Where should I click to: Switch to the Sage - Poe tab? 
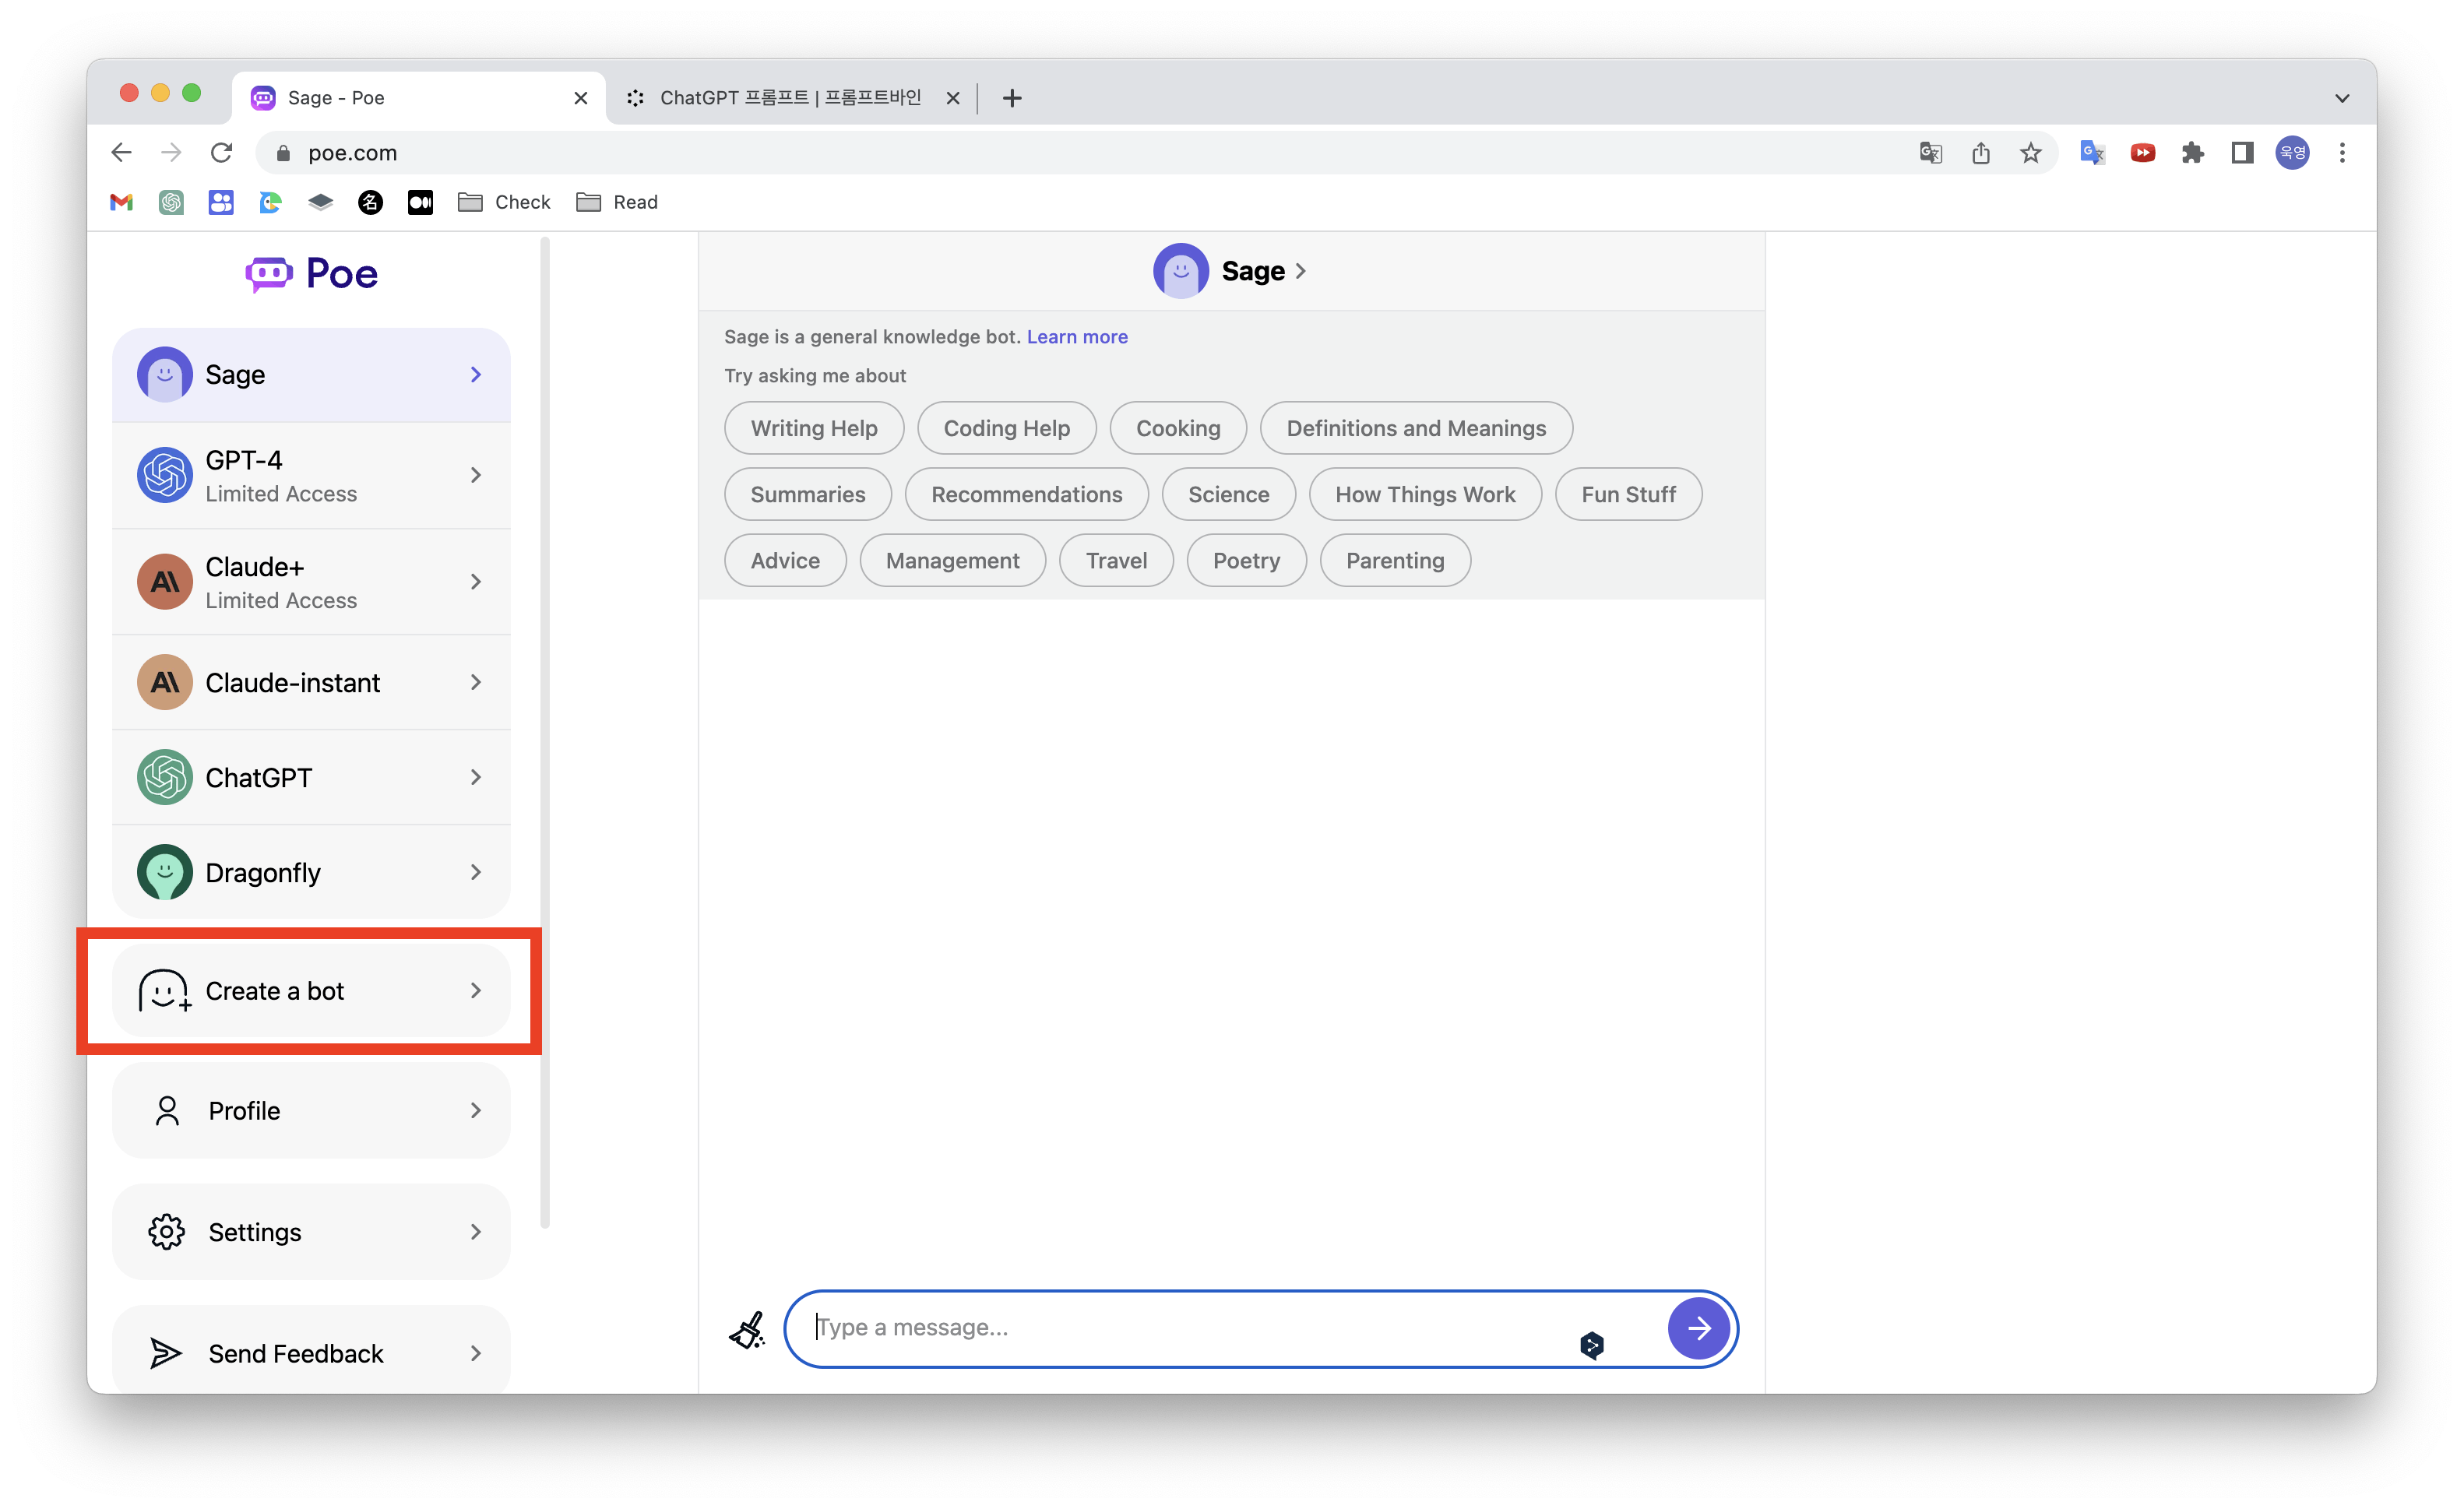pos(419,97)
